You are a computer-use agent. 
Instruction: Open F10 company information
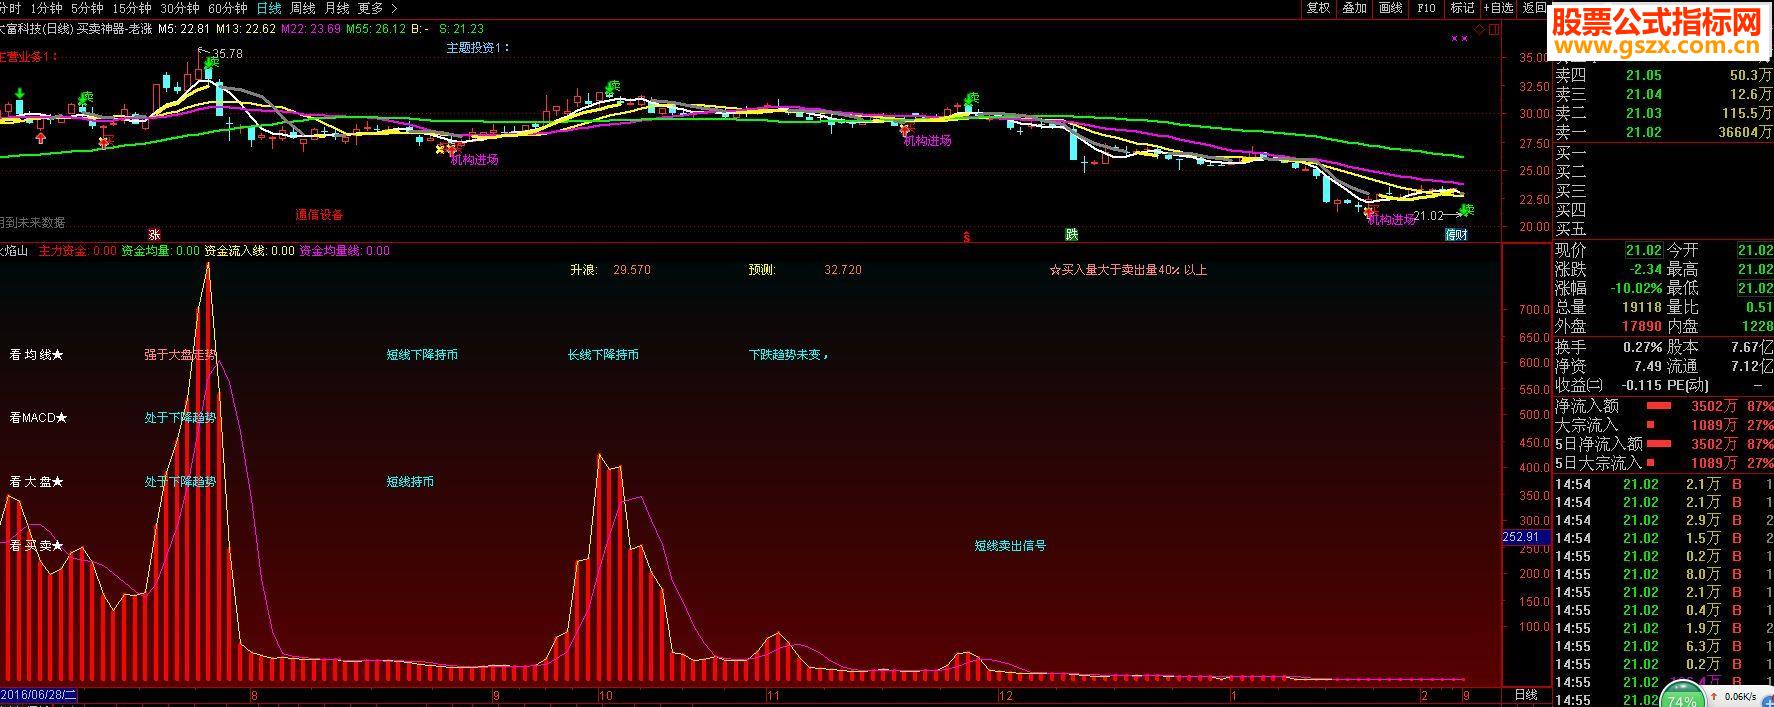[1426, 8]
